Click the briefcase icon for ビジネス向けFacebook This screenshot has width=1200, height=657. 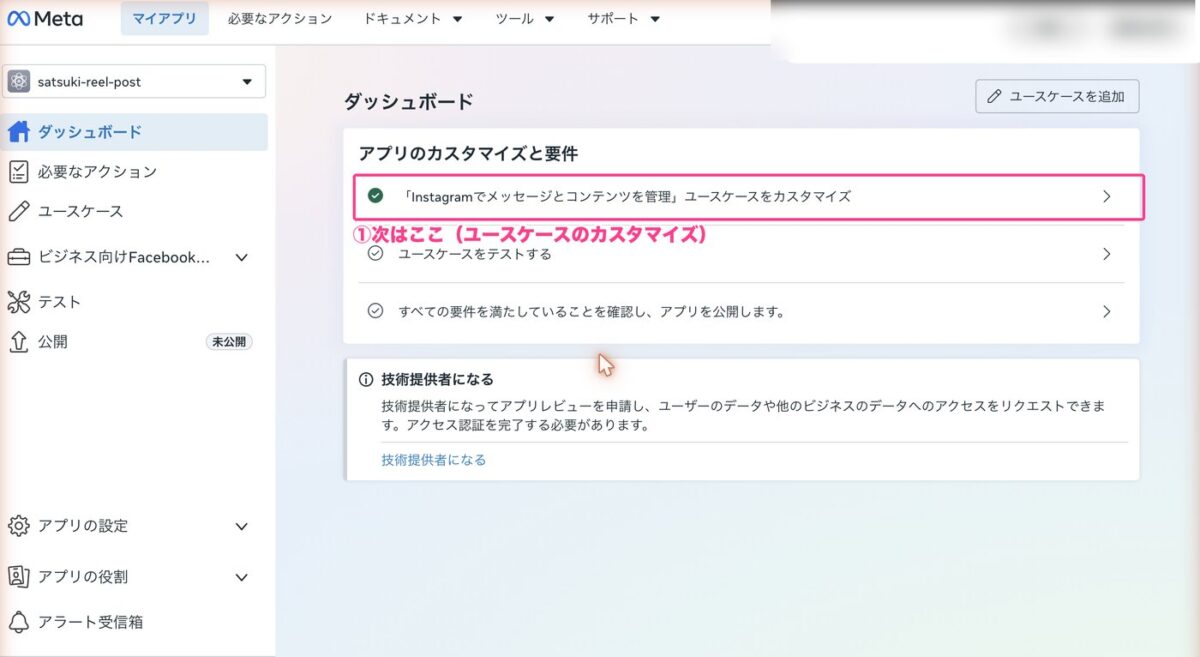coord(18,258)
